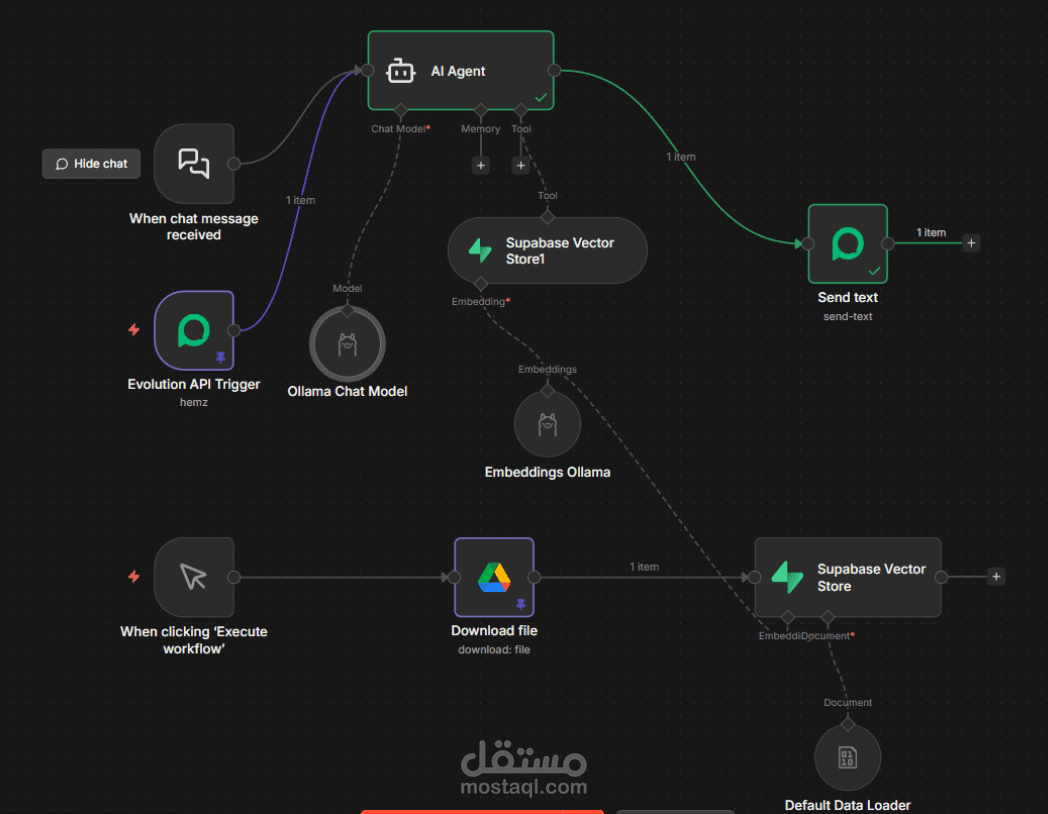Open the AI Agent node

pos(461,70)
